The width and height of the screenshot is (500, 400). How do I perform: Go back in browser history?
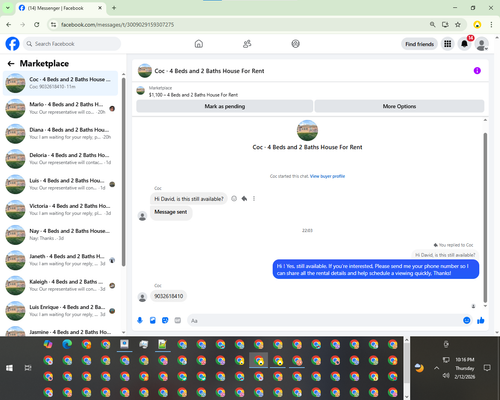(x=9, y=24)
